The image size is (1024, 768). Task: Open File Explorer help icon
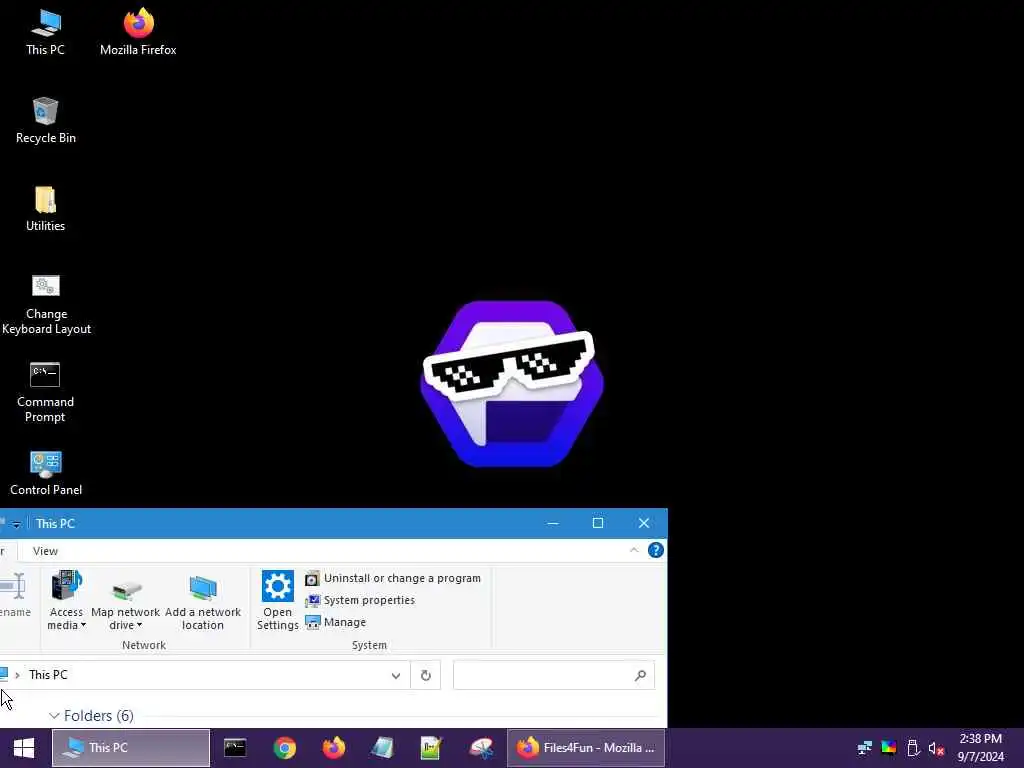tap(656, 551)
